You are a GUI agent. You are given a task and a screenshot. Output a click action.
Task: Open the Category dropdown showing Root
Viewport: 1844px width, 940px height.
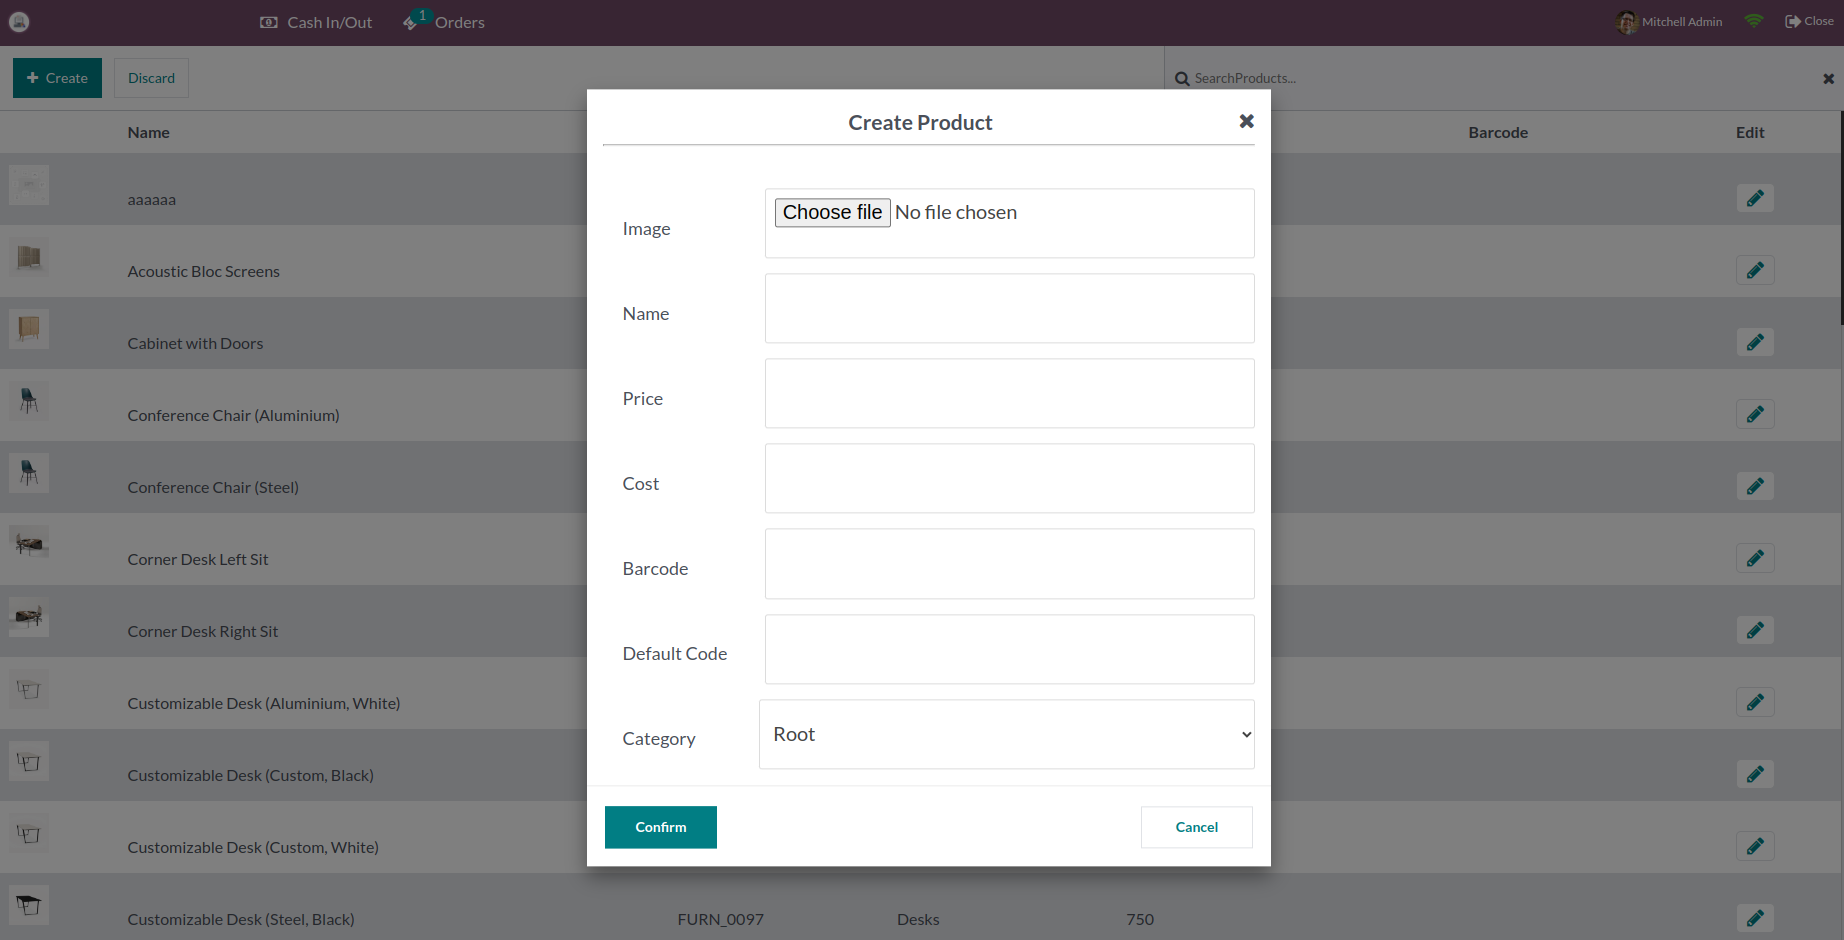pos(1006,734)
